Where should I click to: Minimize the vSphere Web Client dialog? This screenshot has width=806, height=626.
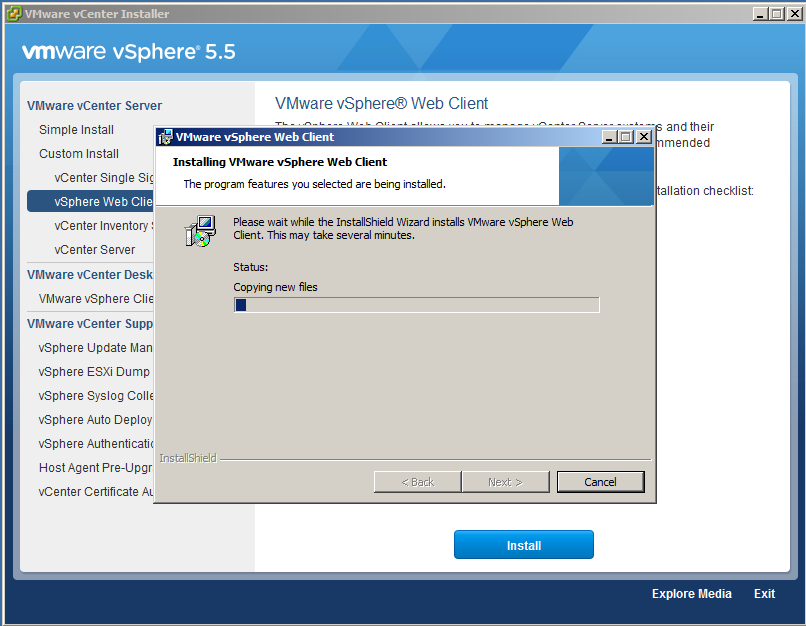[x=609, y=137]
